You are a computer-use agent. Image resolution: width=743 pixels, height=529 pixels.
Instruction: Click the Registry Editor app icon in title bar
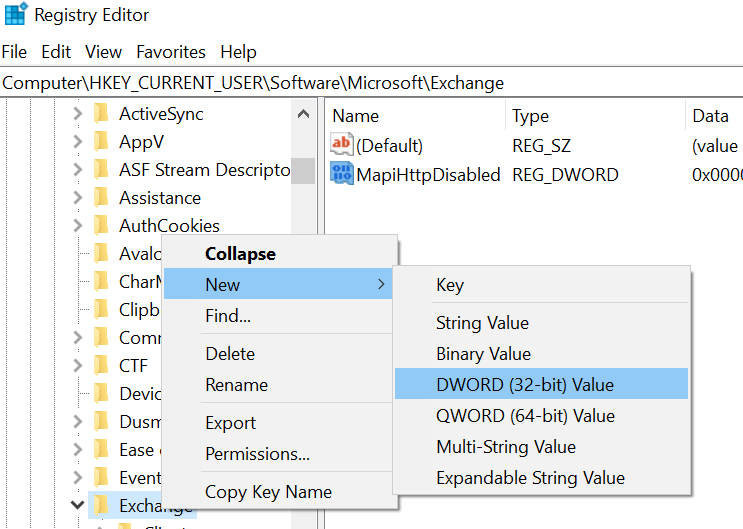[x=16, y=14]
